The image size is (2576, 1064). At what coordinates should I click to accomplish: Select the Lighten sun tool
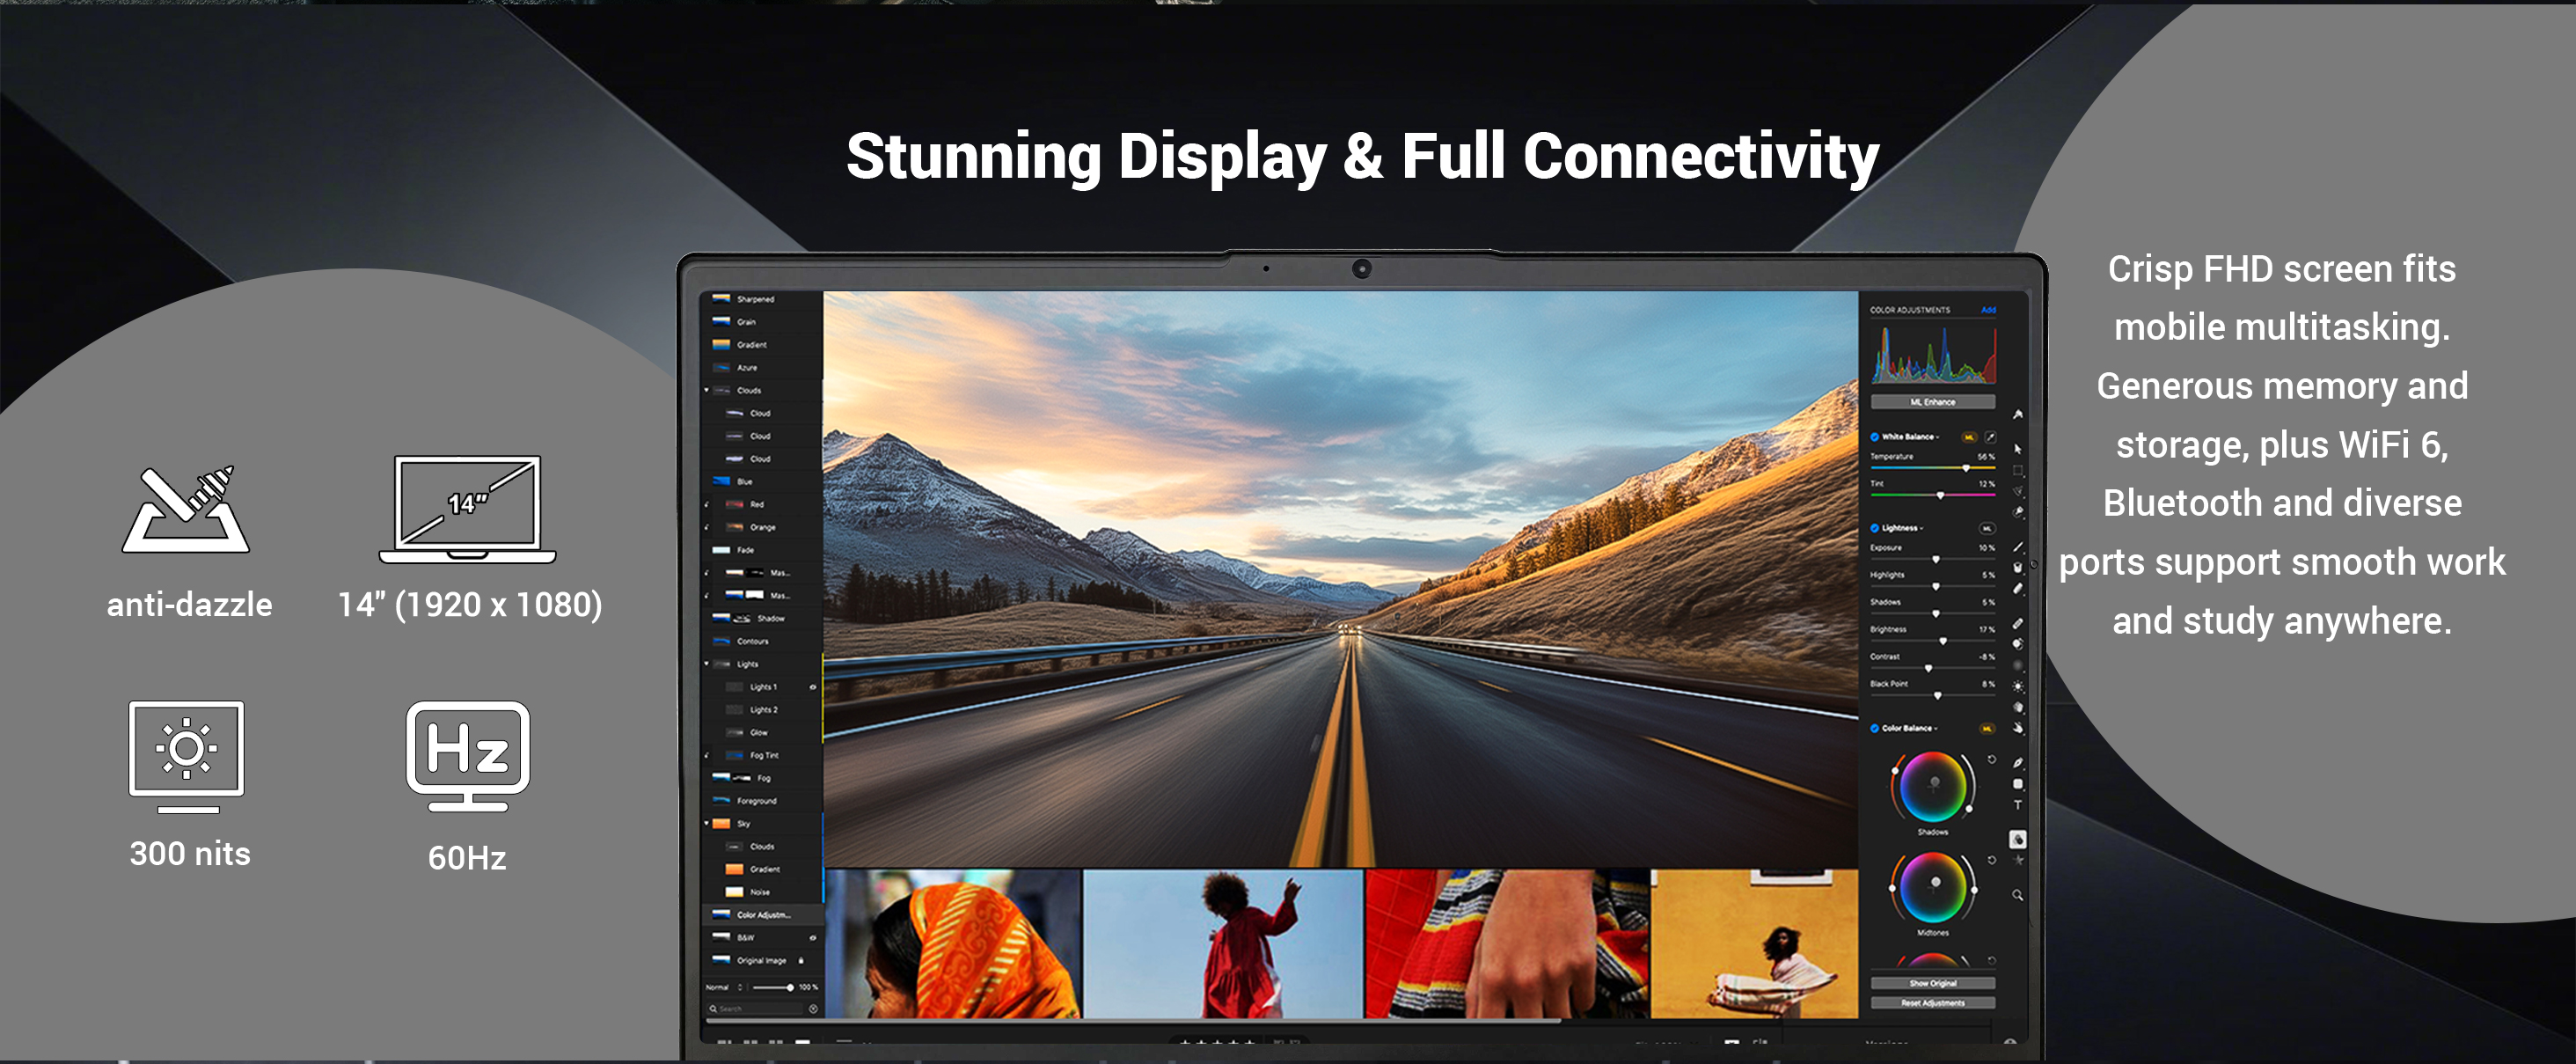pos(2018,687)
